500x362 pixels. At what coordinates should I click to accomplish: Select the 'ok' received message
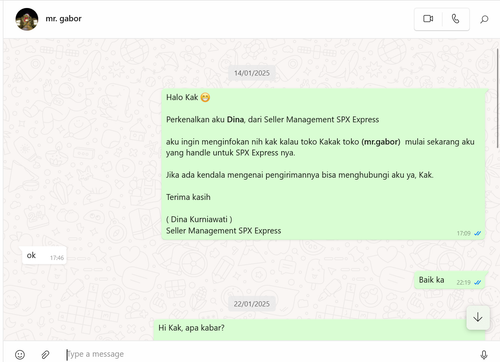coord(44,255)
